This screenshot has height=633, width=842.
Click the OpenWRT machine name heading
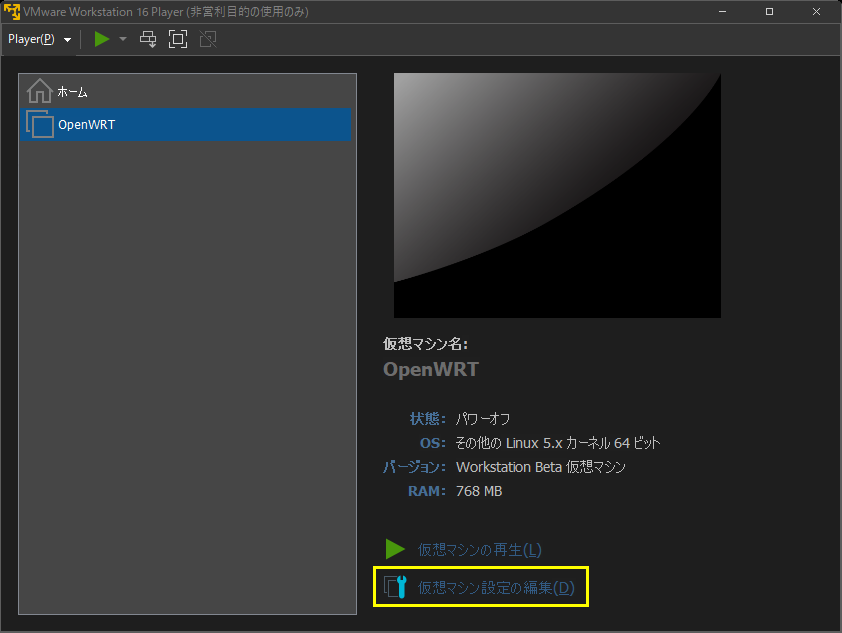431,369
